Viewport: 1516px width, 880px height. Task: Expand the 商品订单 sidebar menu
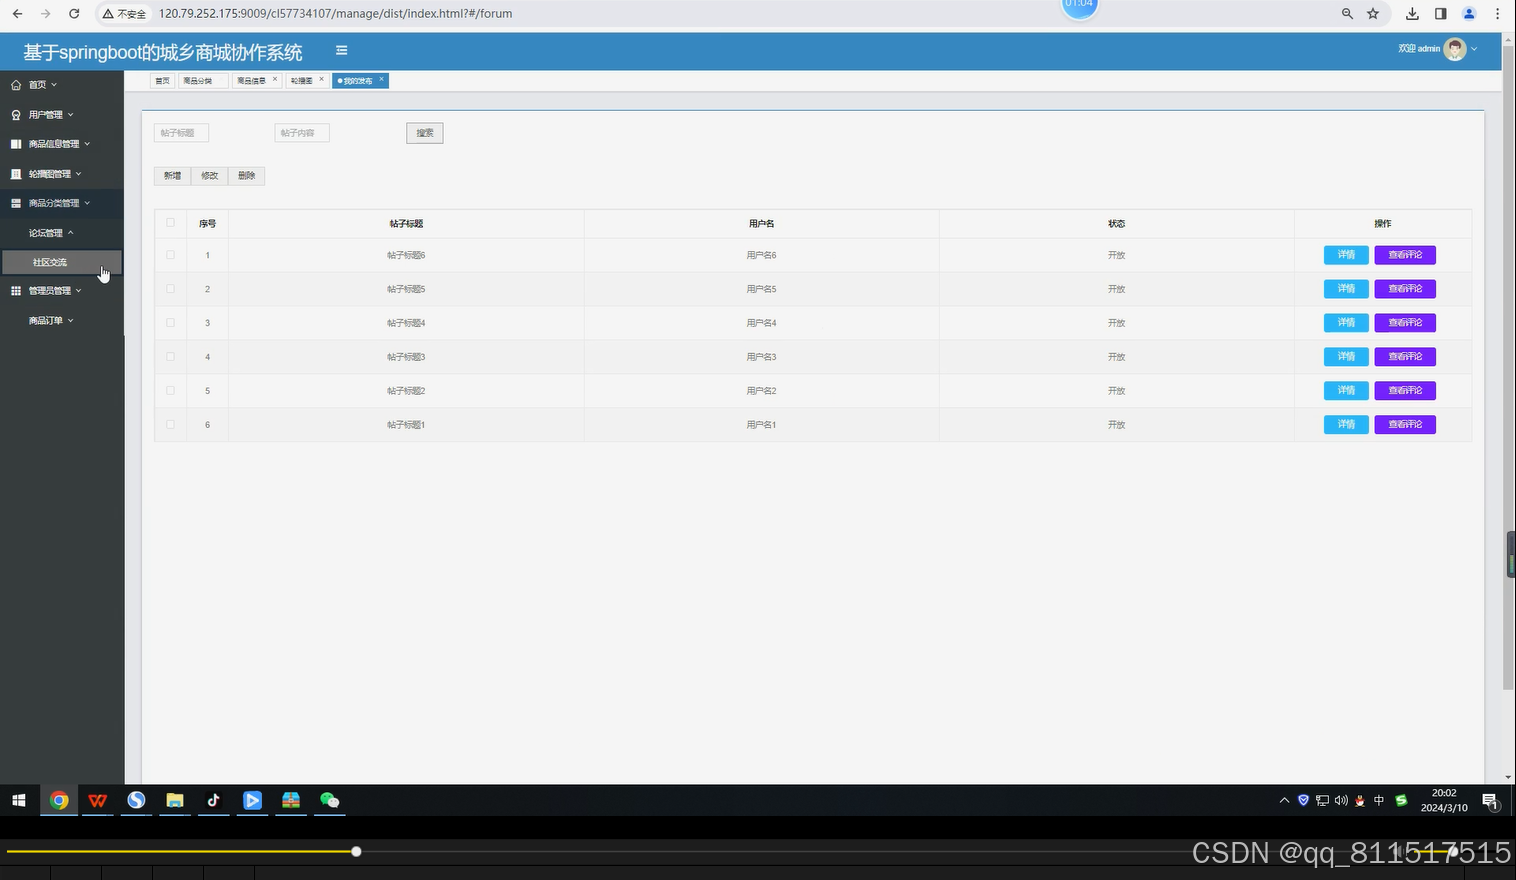[62, 321]
